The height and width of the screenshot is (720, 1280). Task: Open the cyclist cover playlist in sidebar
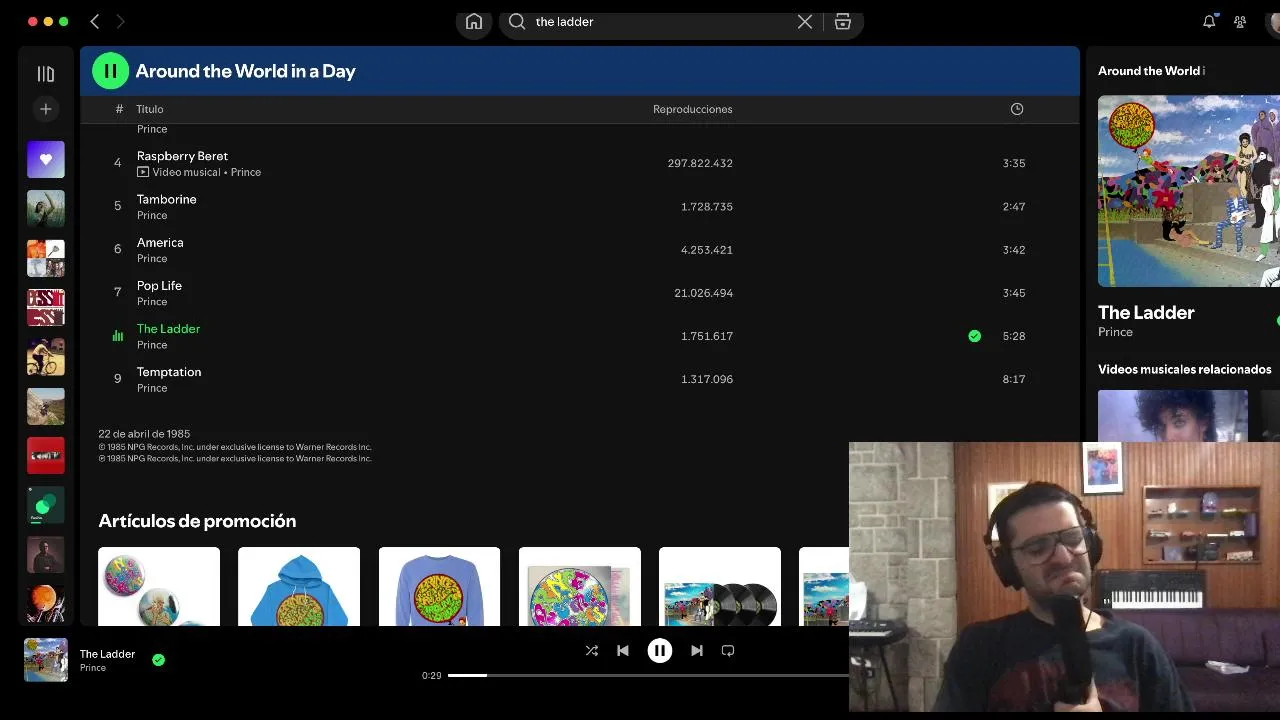(46, 357)
